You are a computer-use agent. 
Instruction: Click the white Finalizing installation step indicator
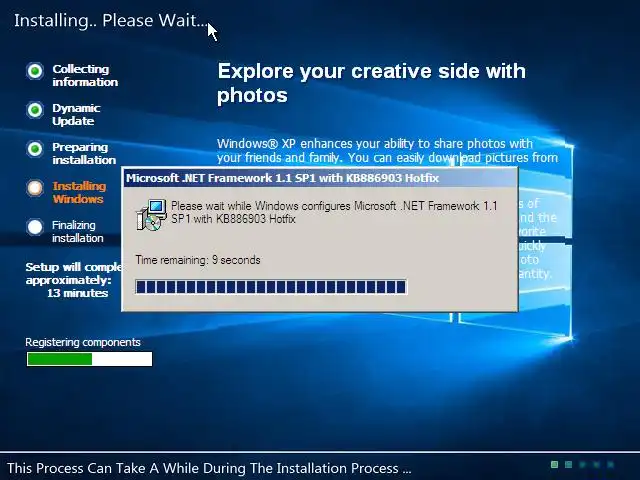[x=35, y=227]
